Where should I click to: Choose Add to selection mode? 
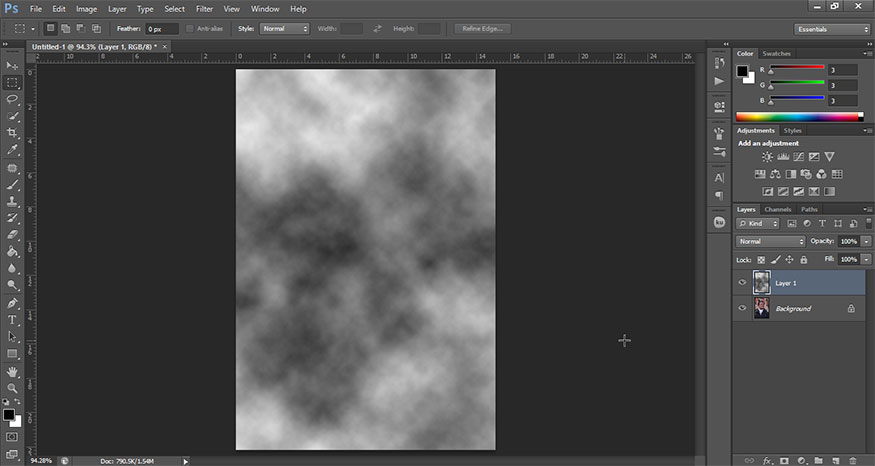[65, 28]
